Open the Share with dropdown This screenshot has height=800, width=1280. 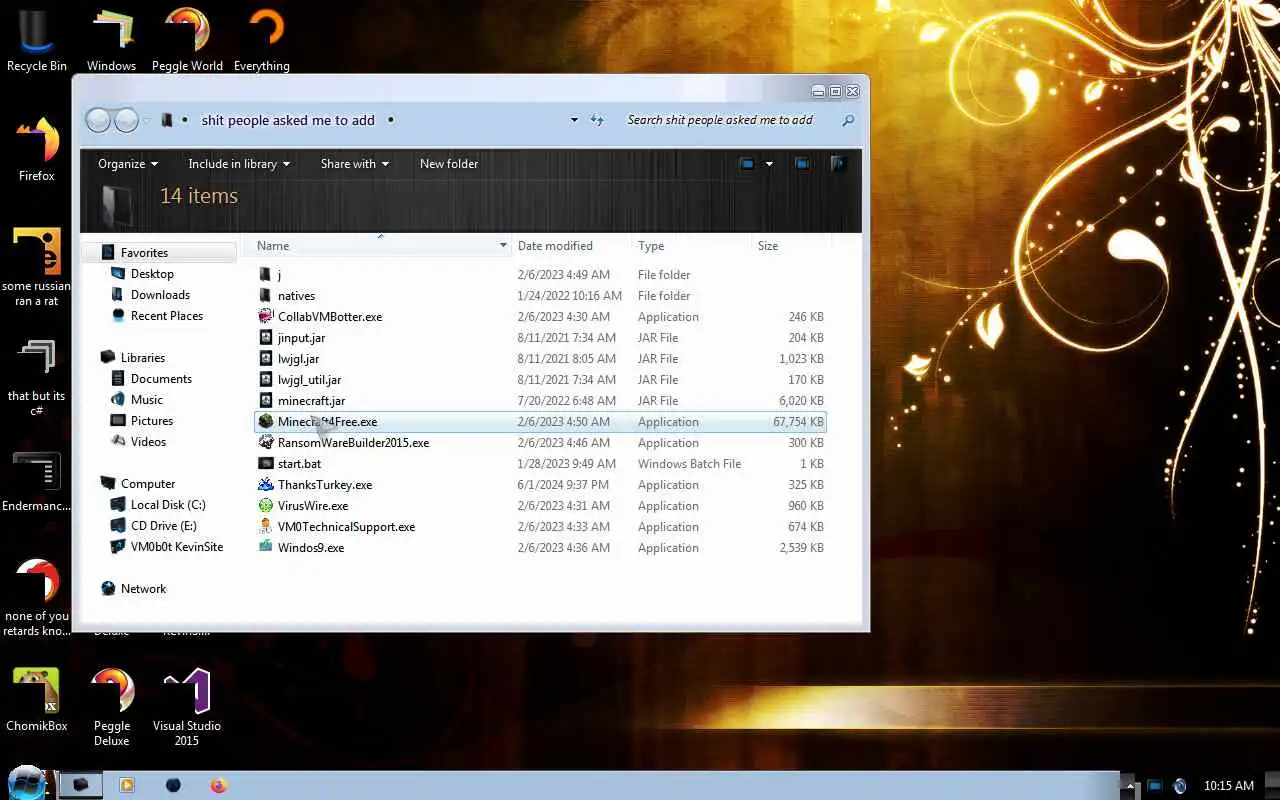tap(355, 164)
